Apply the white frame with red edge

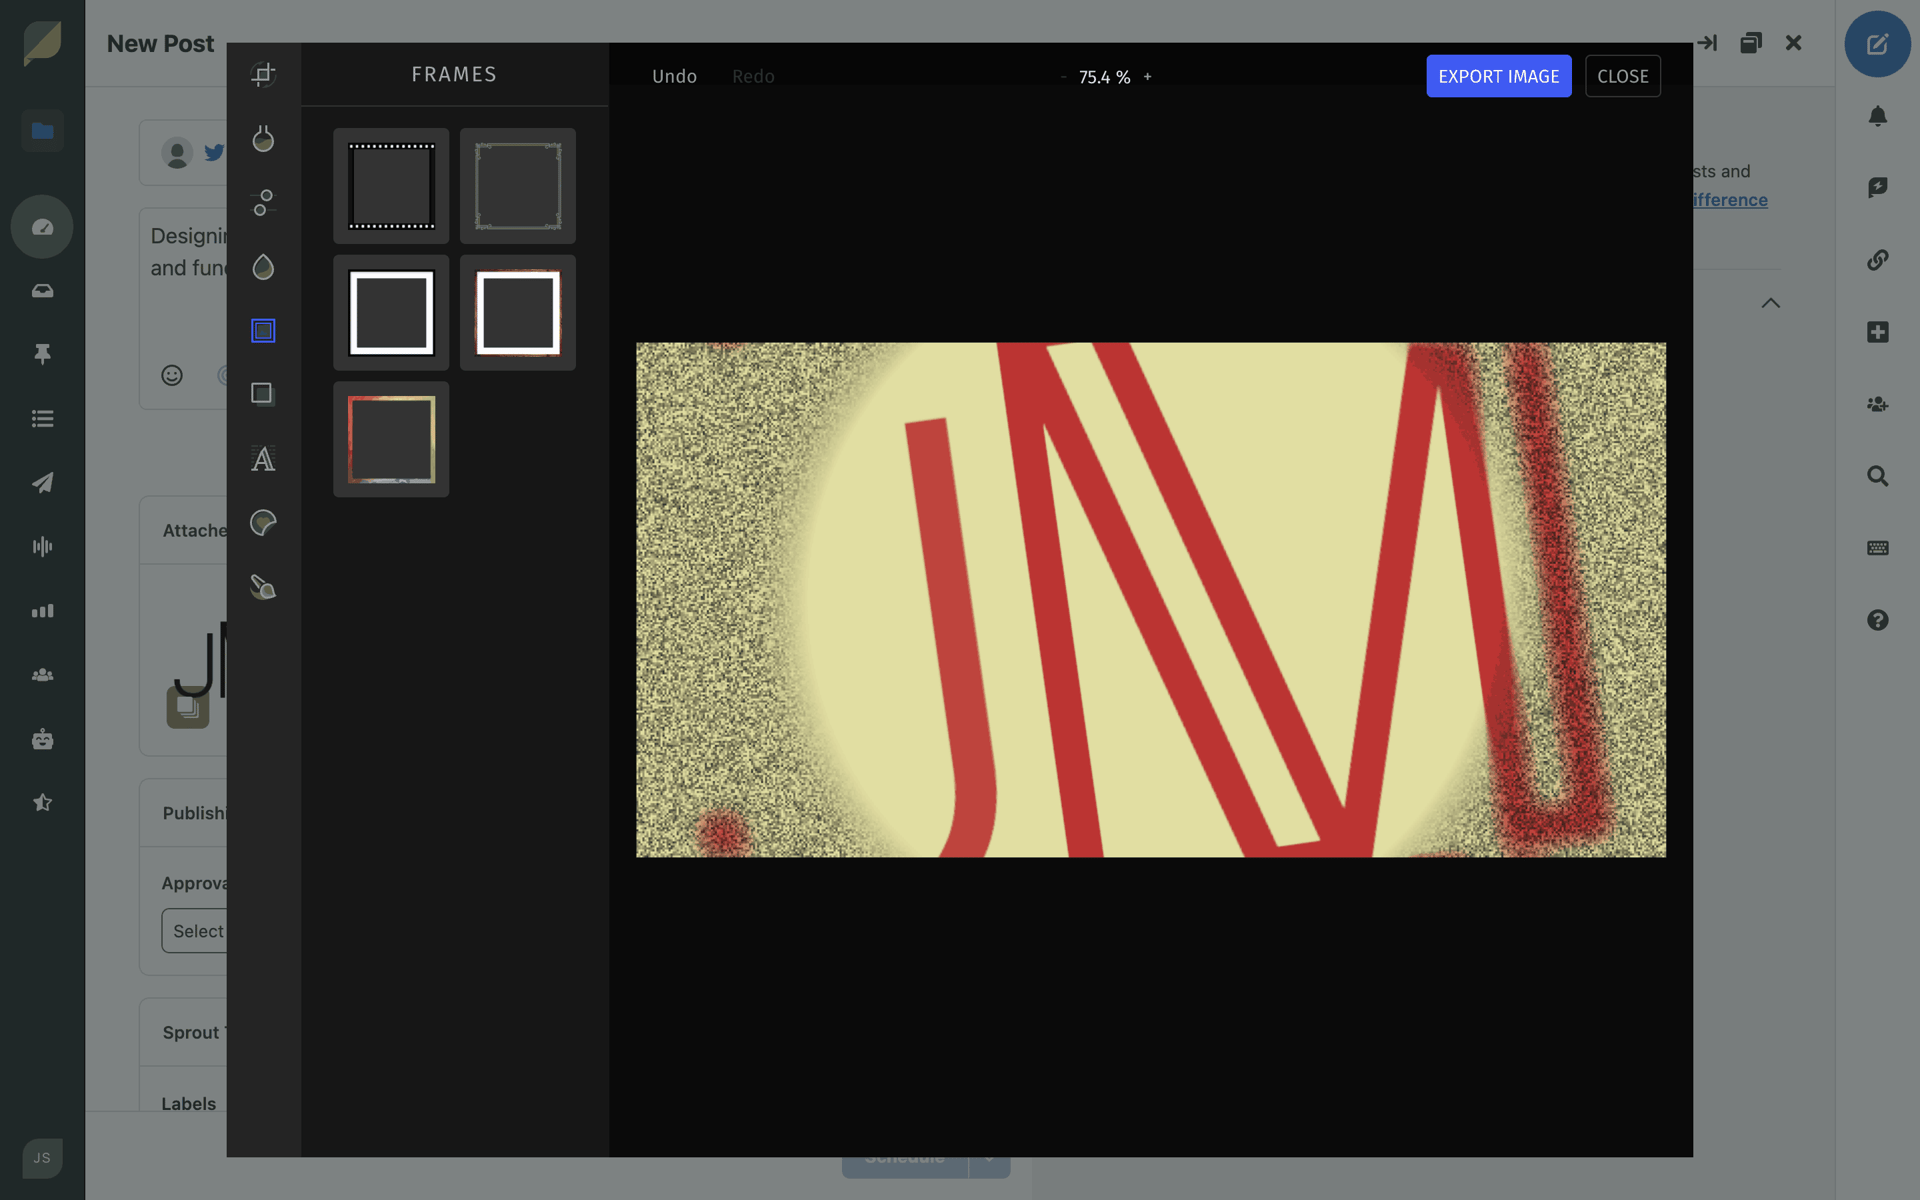click(518, 313)
